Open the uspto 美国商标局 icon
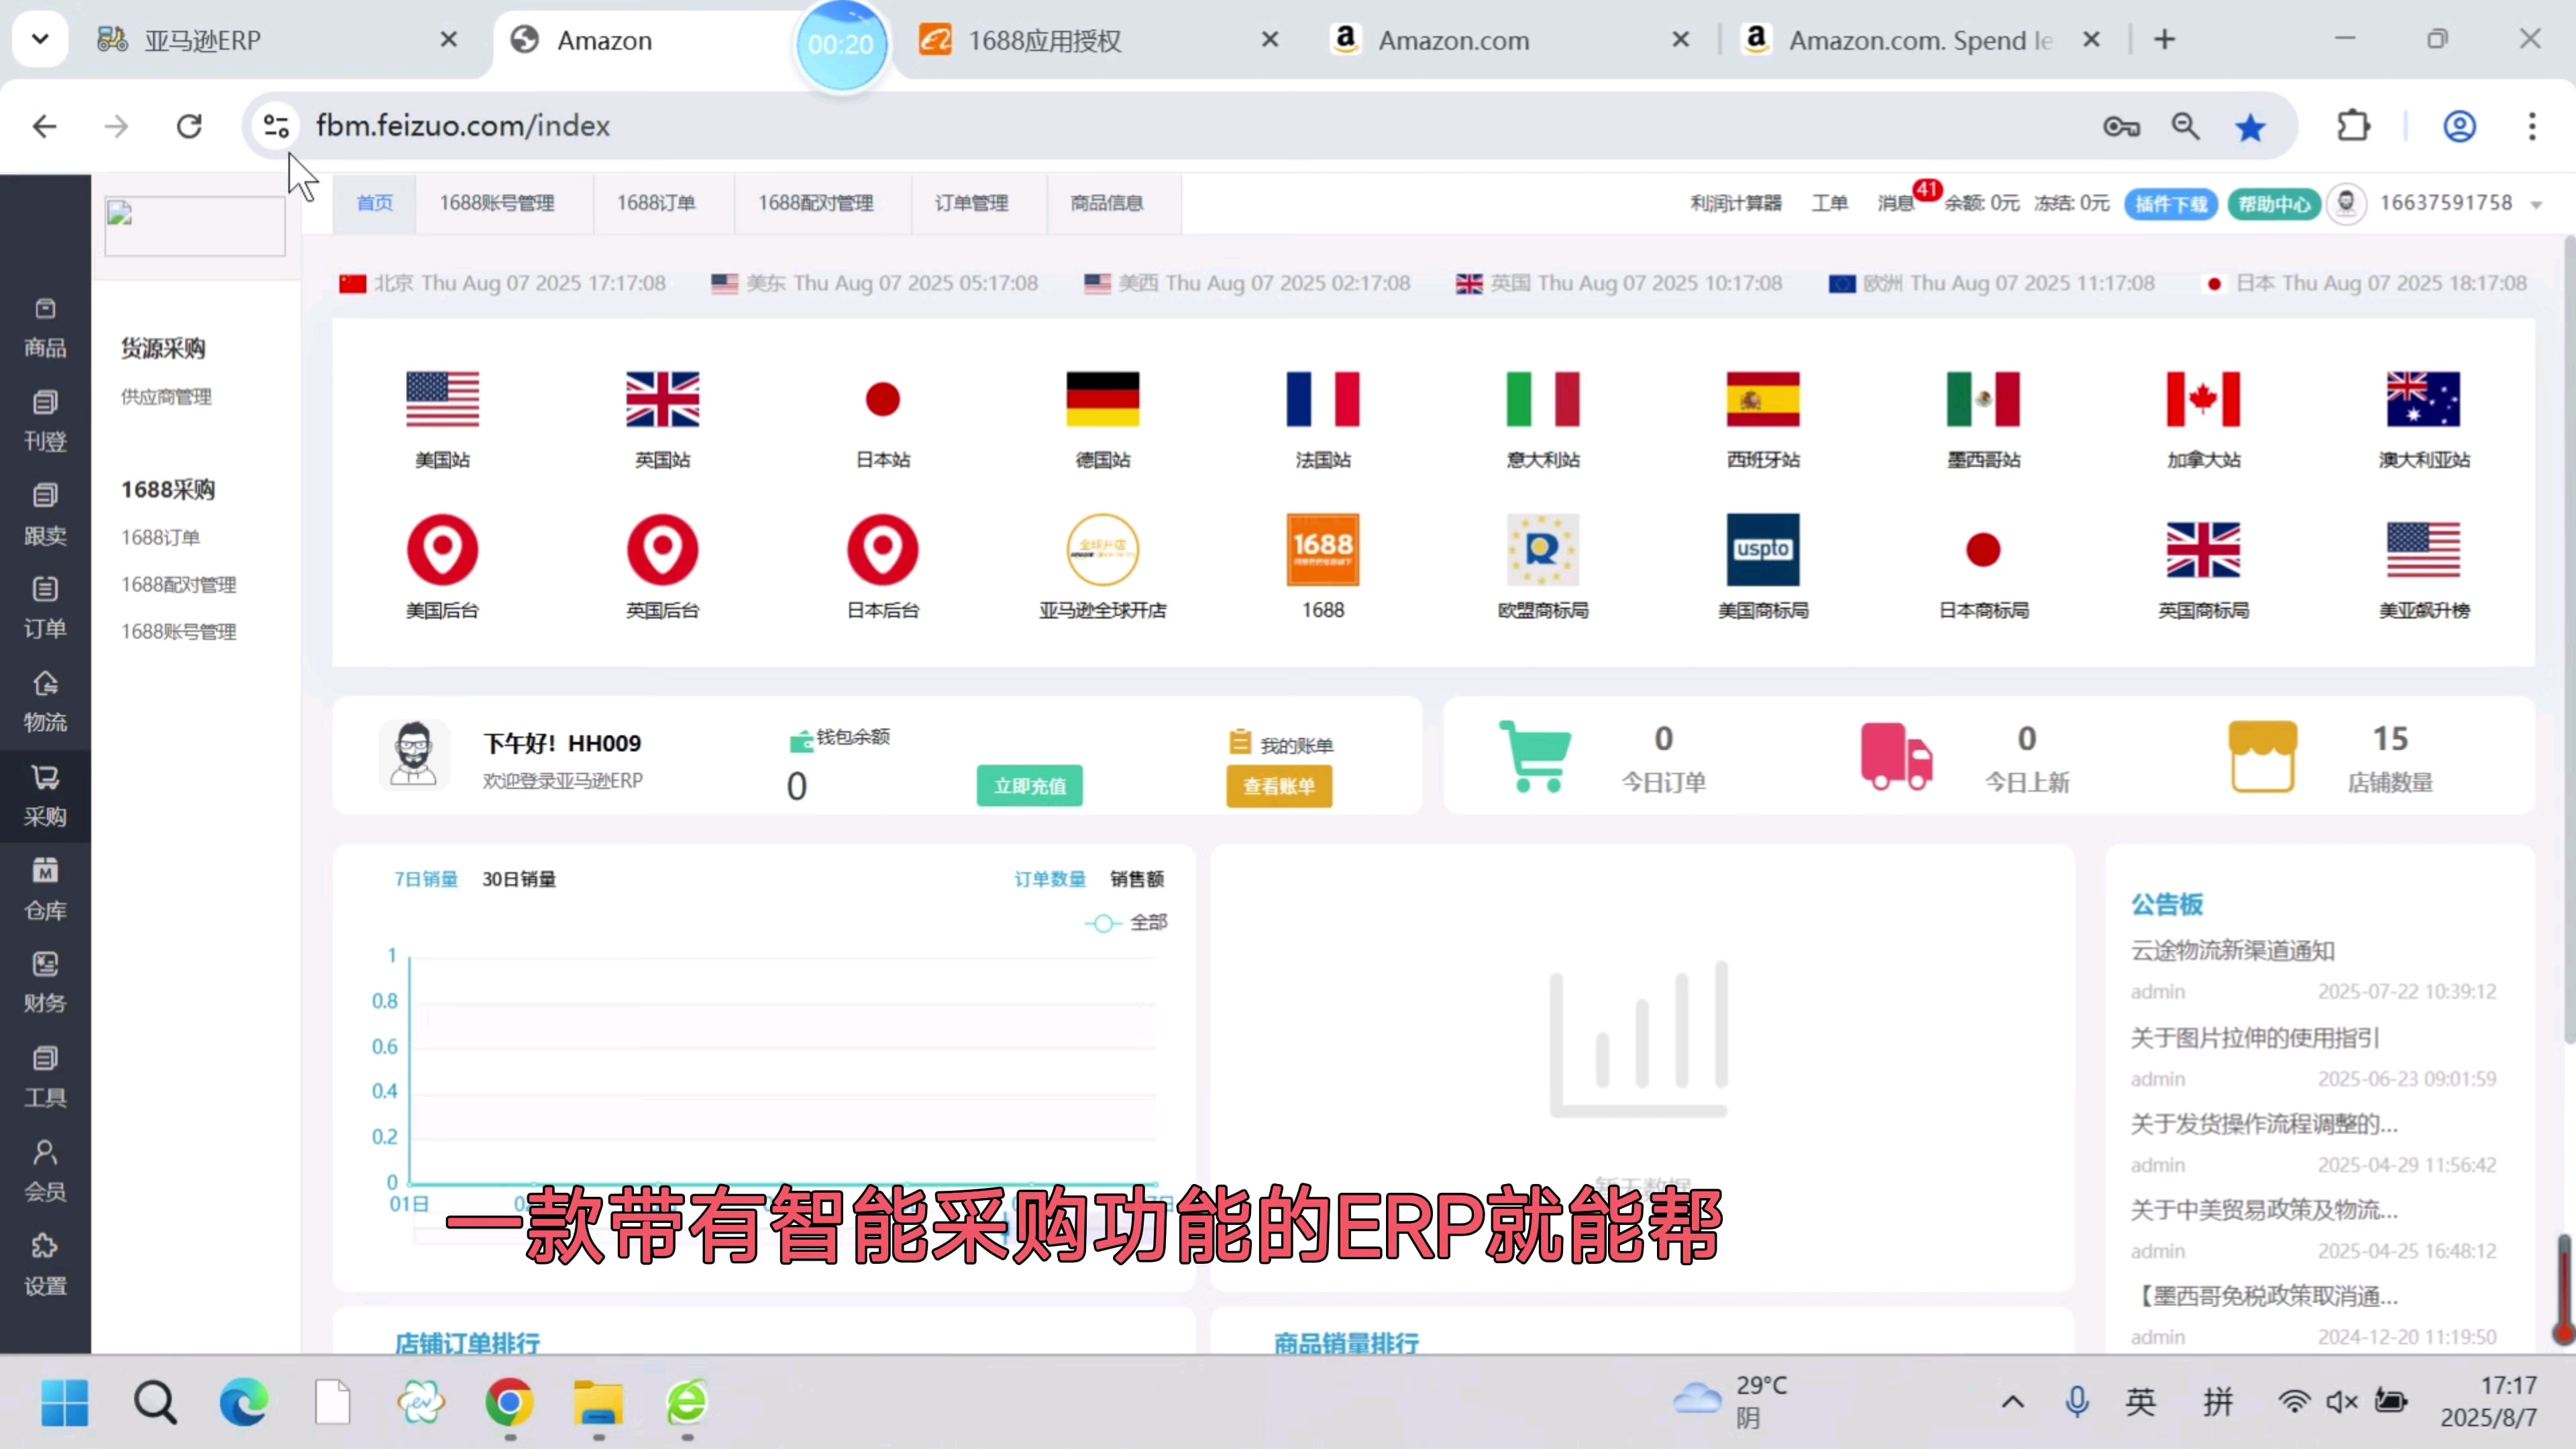This screenshot has height=1449, width=2576. (x=1762, y=550)
